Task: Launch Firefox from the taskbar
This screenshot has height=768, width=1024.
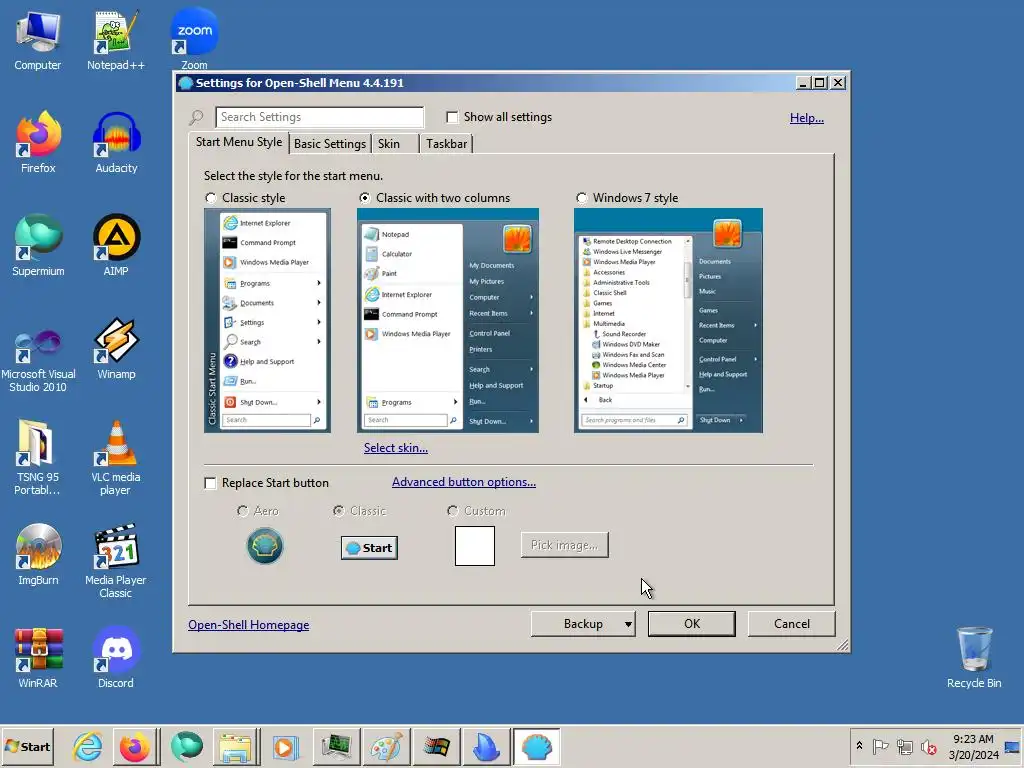Action: [135, 746]
